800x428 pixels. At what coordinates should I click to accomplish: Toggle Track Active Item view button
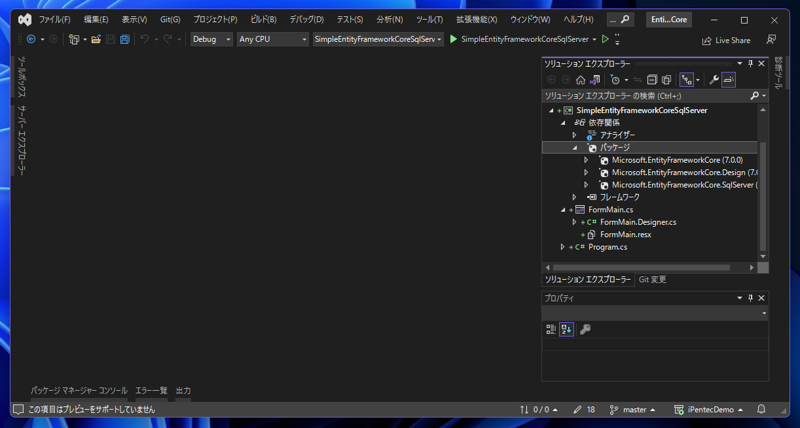pos(687,80)
